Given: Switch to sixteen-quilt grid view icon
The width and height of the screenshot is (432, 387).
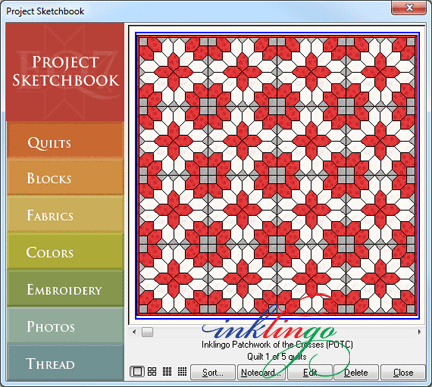Looking at the screenshot, I should pyautogui.click(x=182, y=372).
